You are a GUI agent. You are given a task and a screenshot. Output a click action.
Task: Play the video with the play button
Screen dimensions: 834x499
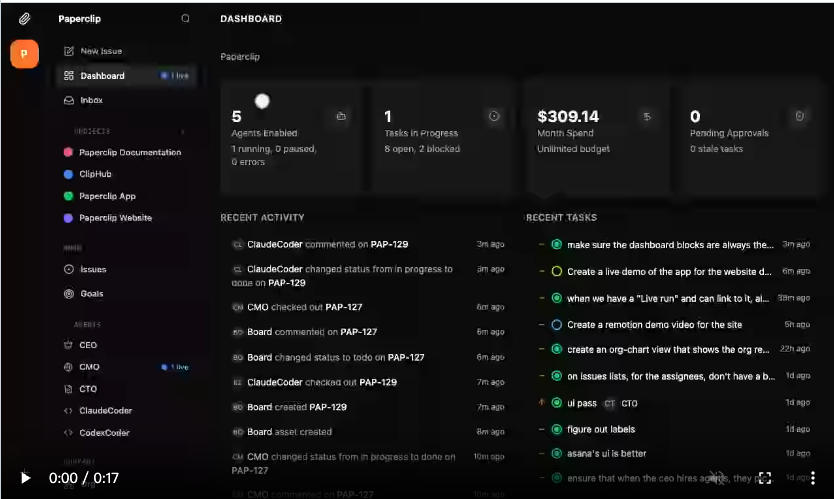pyautogui.click(x=25, y=478)
